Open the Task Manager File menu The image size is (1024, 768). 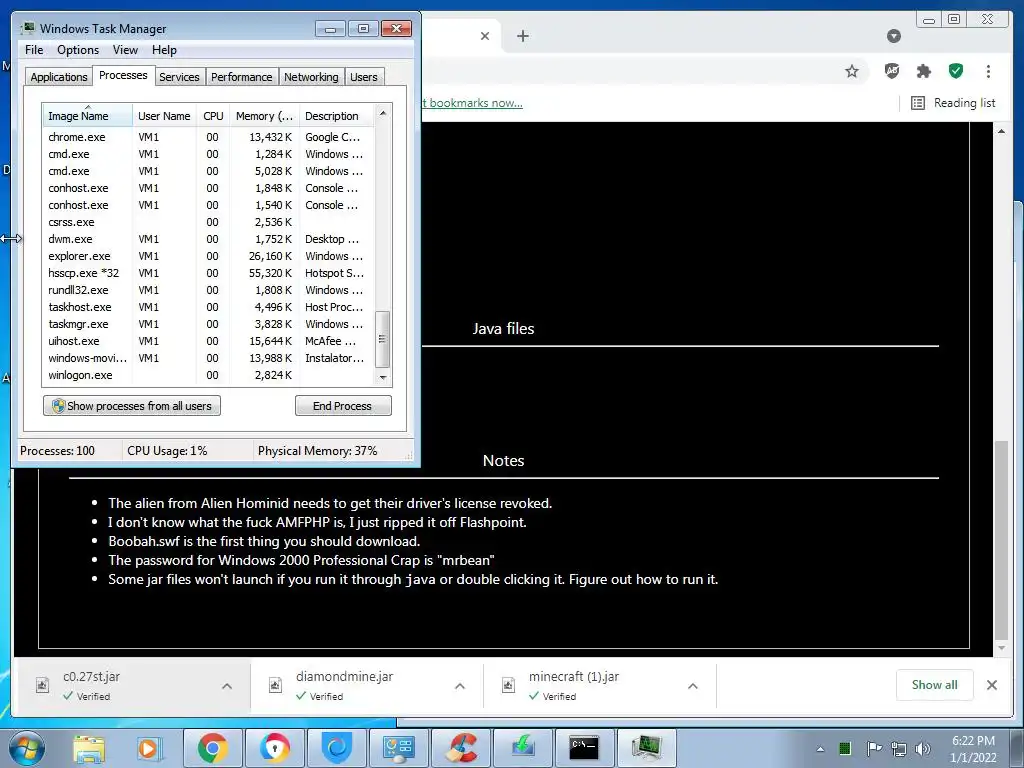click(x=34, y=50)
